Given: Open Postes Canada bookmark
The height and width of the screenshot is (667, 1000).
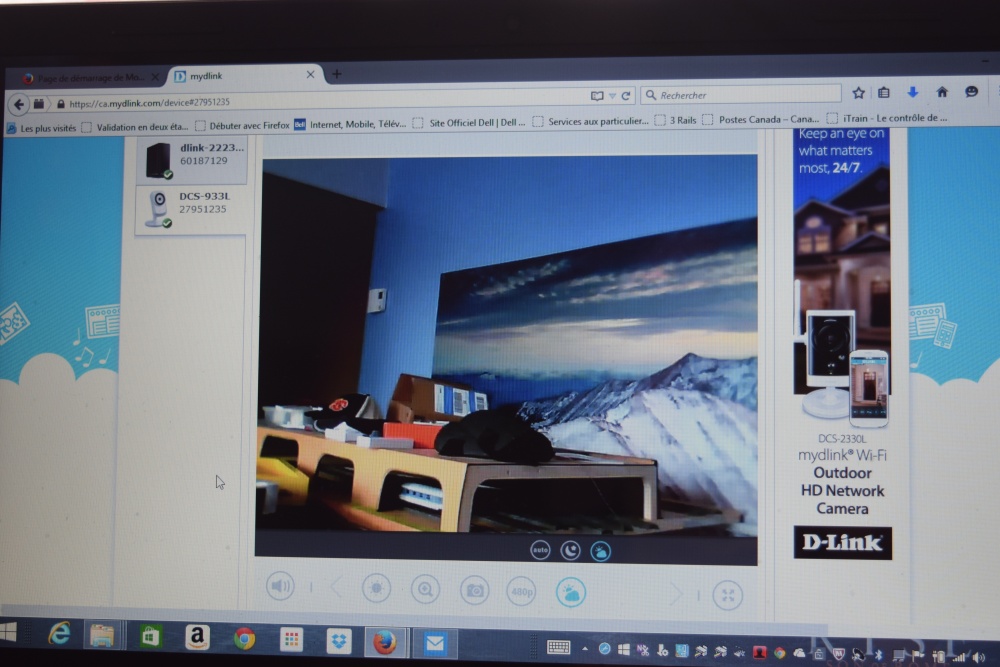Looking at the screenshot, I should [x=761, y=119].
